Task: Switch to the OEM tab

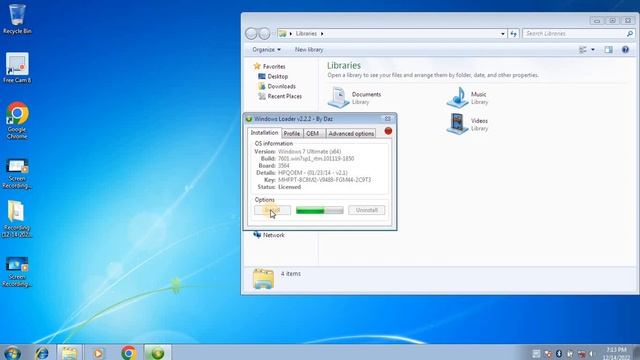Action: 313,134
